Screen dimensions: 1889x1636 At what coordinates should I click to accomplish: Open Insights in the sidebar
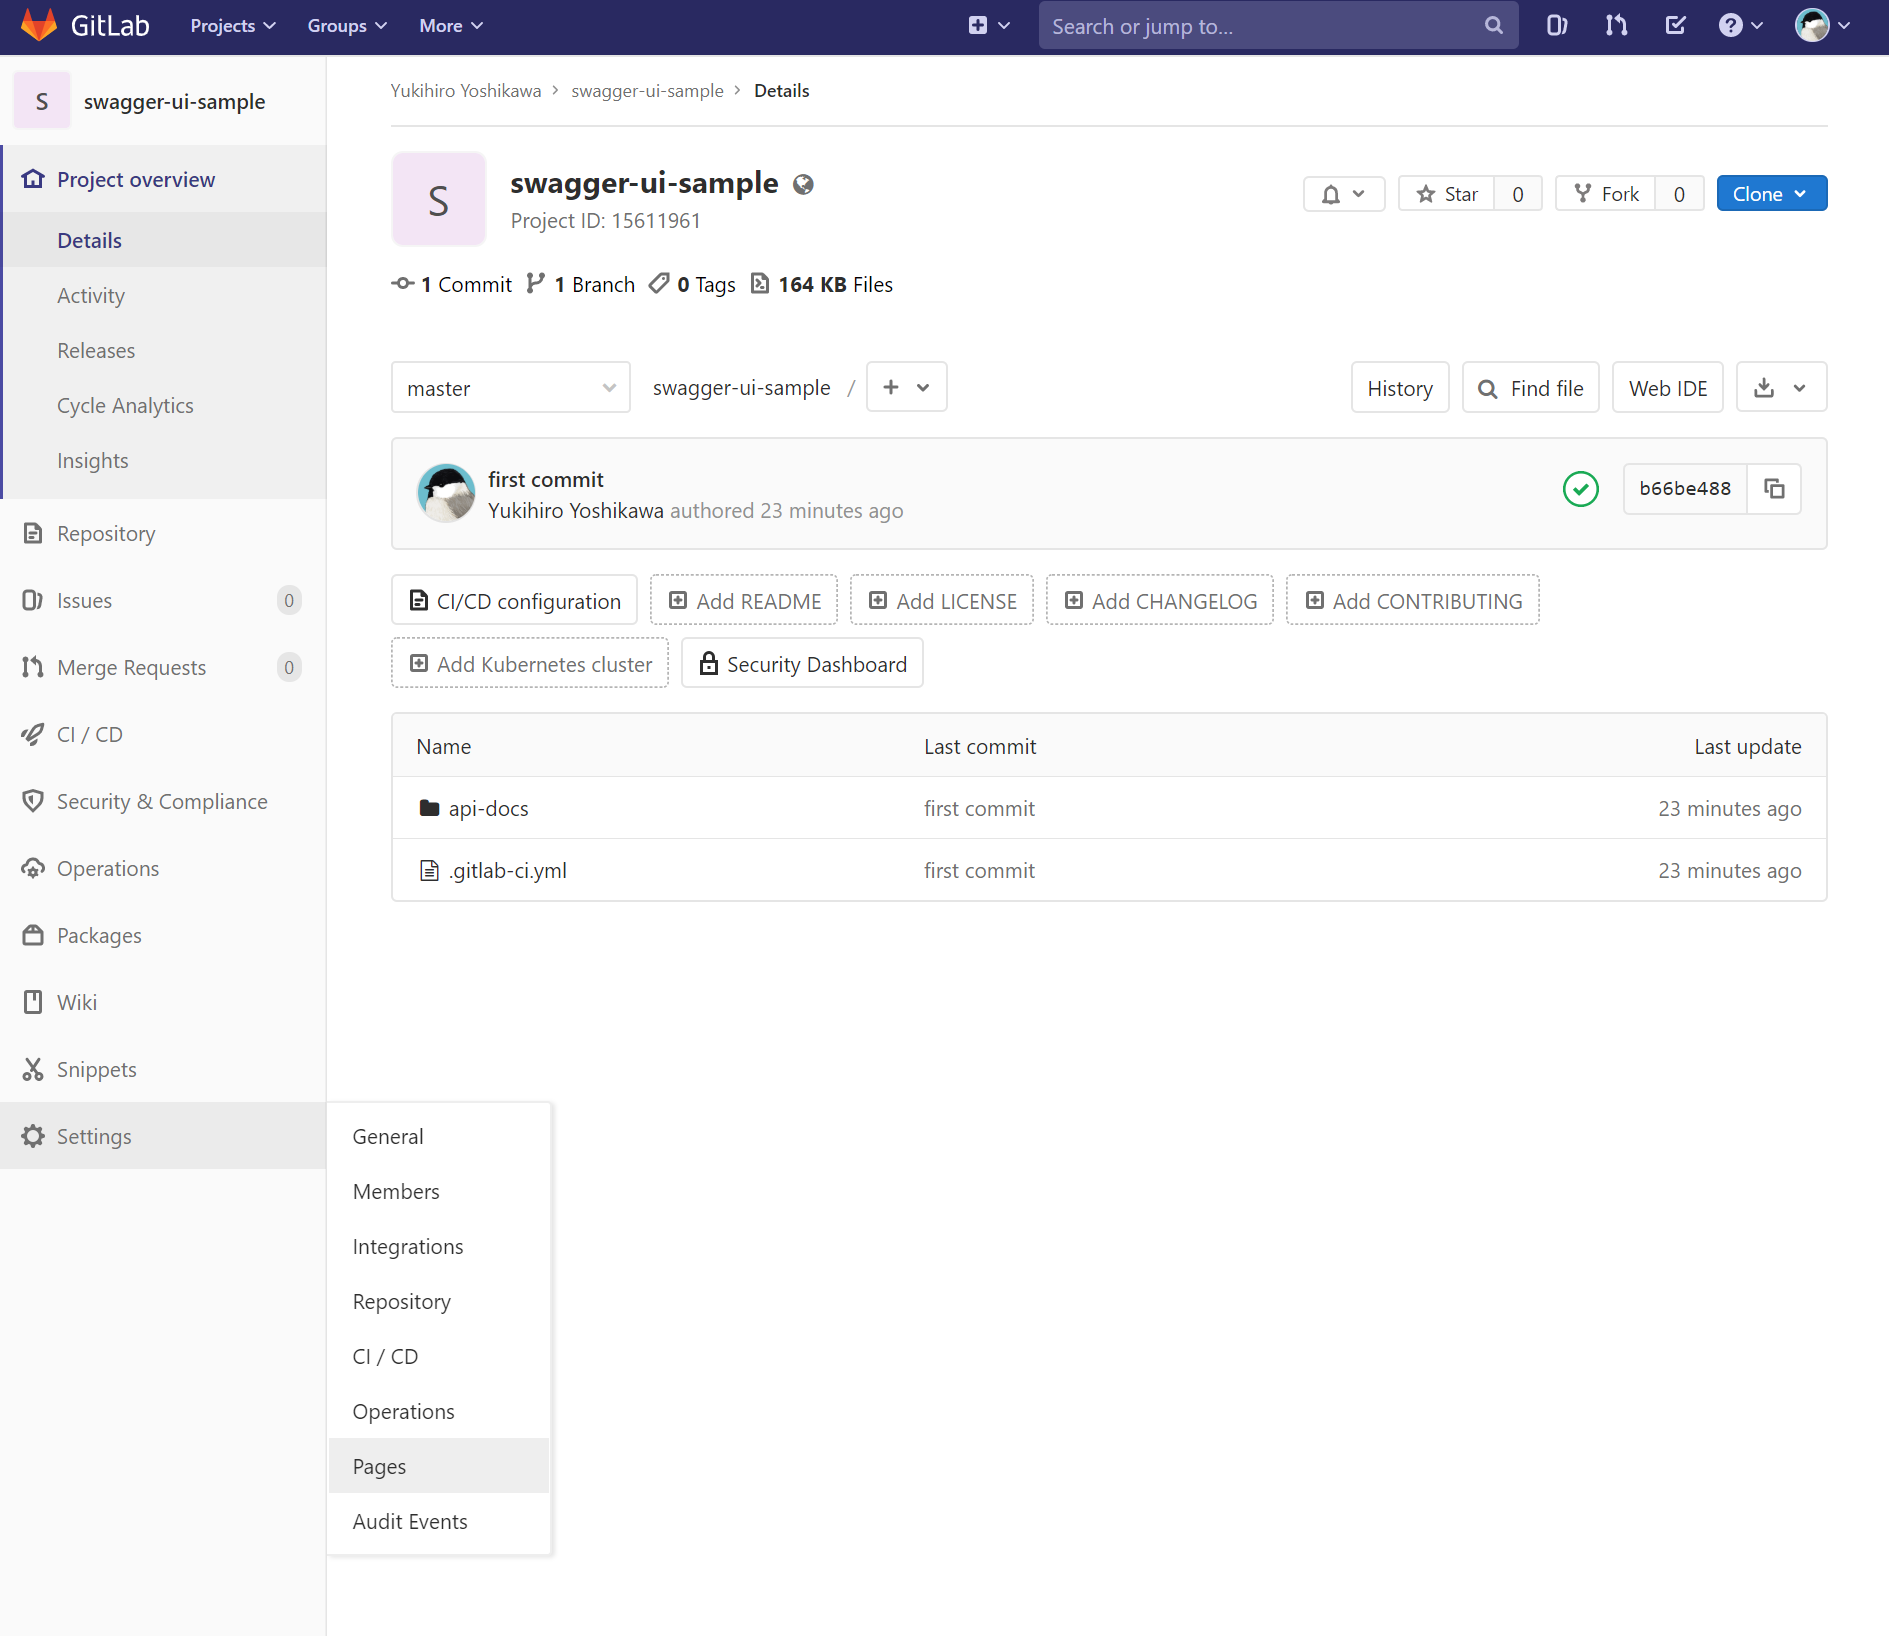93,460
